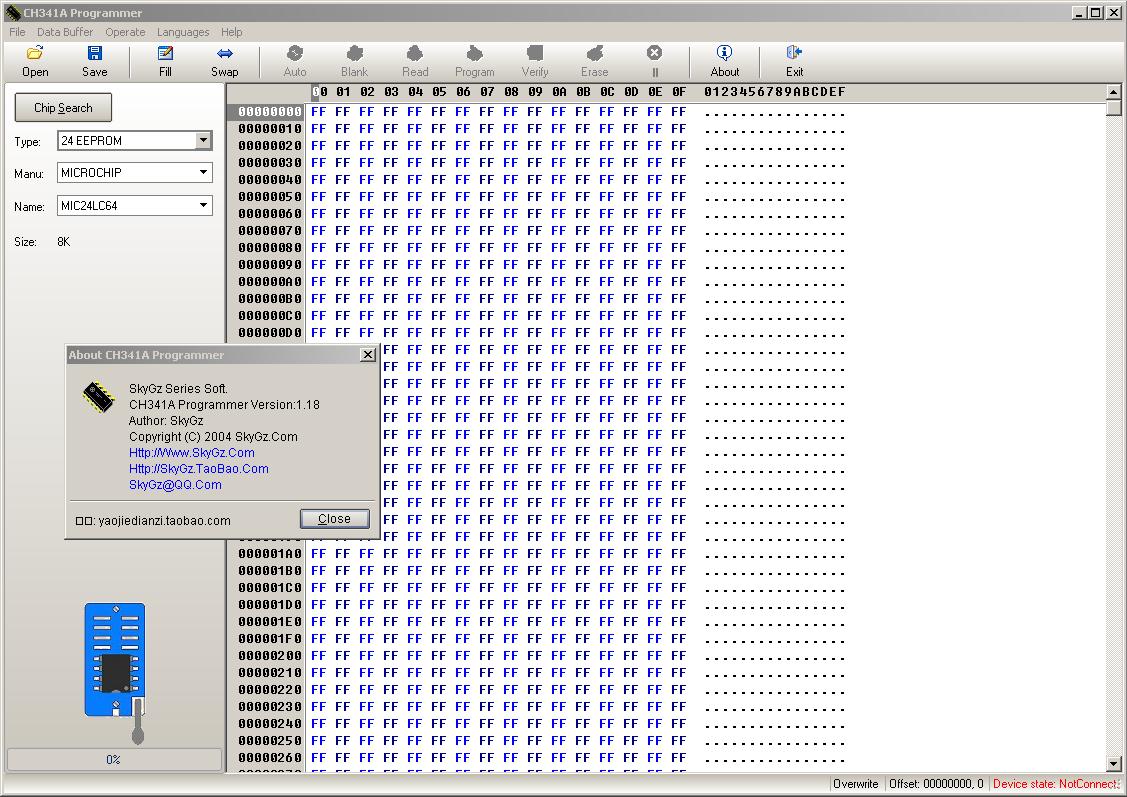Image resolution: width=1127 pixels, height=797 pixels.
Task: Click the Erase chip toolbar icon
Action: (x=595, y=61)
